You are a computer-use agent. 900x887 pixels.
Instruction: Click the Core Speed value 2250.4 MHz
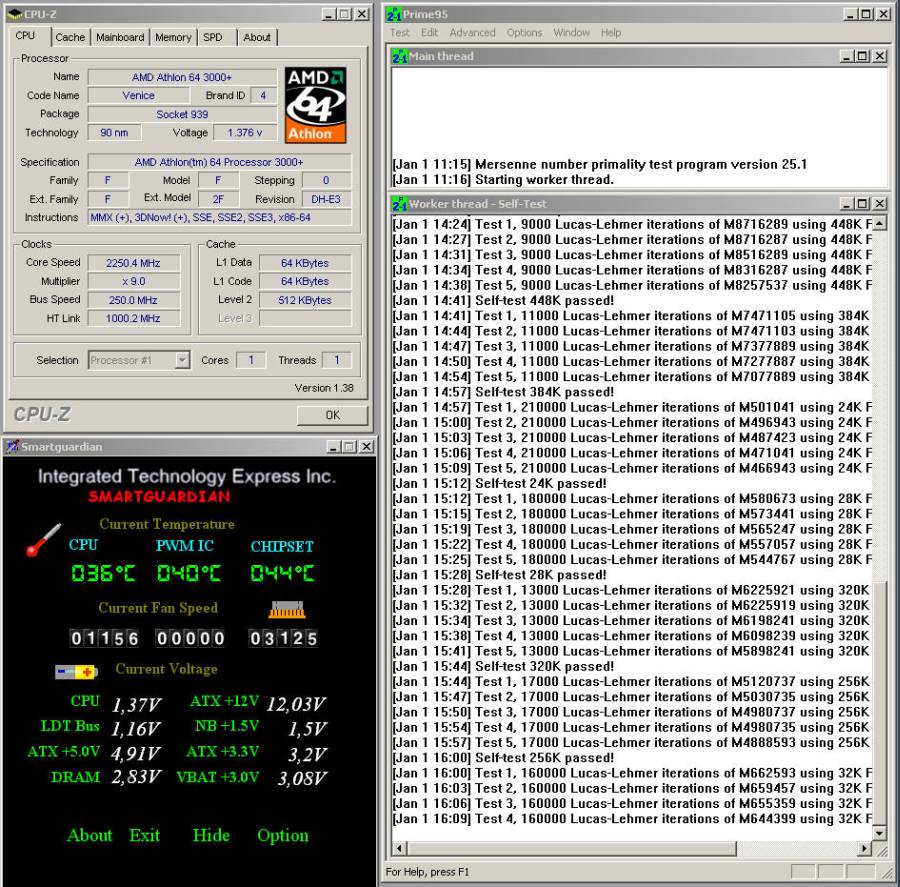click(x=134, y=263)
